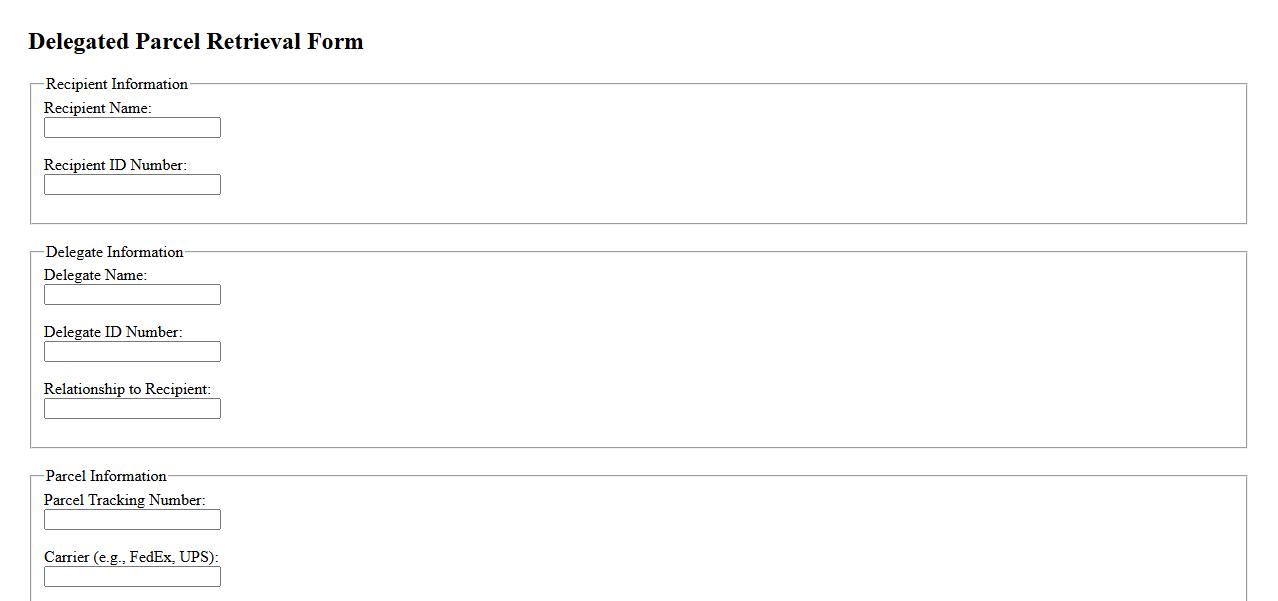Click the Recipient Name input field
This screenshot has height=601, width=1278.
pyautogui.click(x=132, y=128)
